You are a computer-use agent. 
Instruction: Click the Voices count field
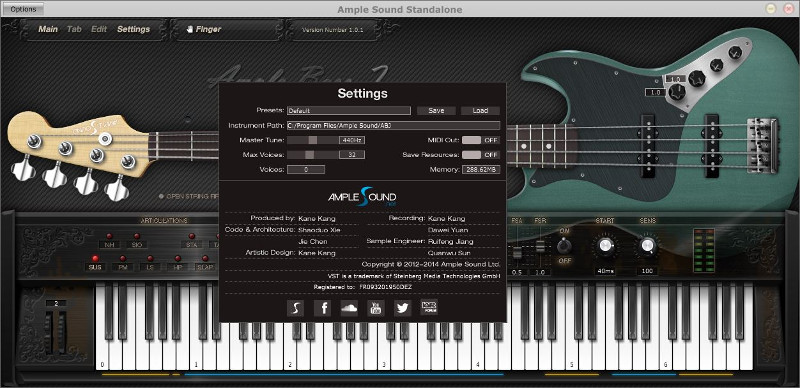(x=306, y=169)
